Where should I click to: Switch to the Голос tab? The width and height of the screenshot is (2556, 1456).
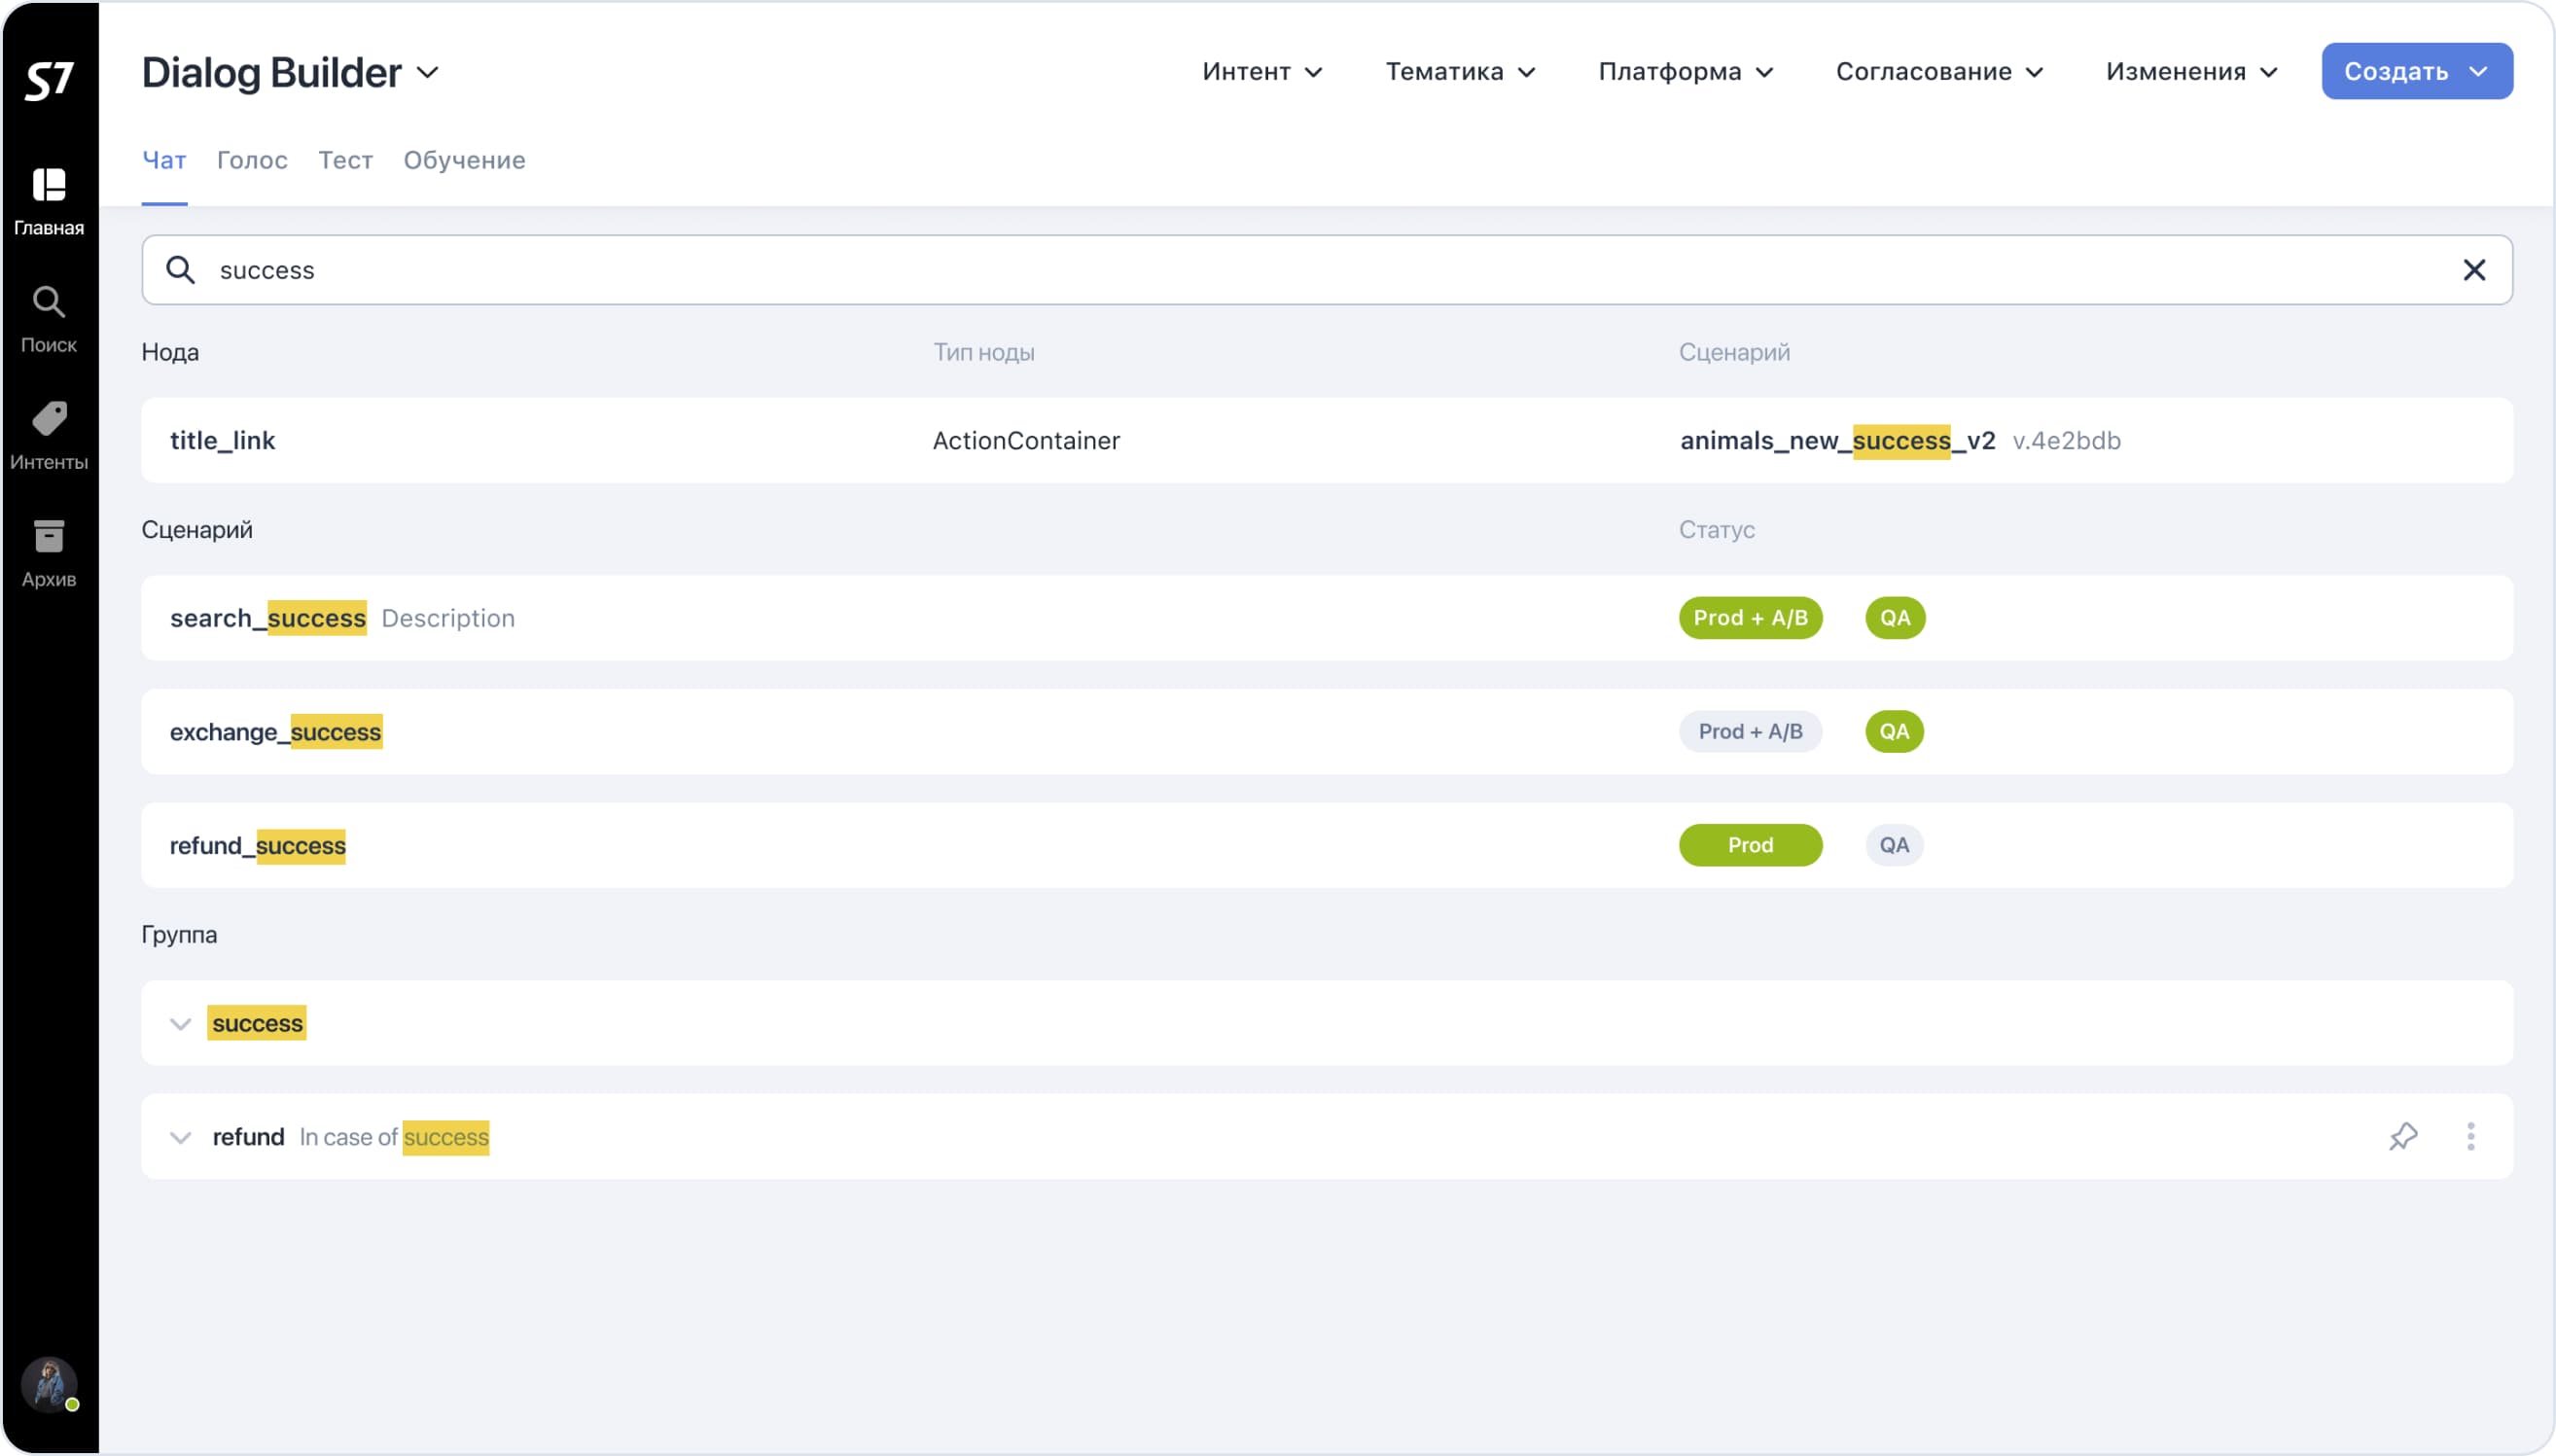coord(252,160)
